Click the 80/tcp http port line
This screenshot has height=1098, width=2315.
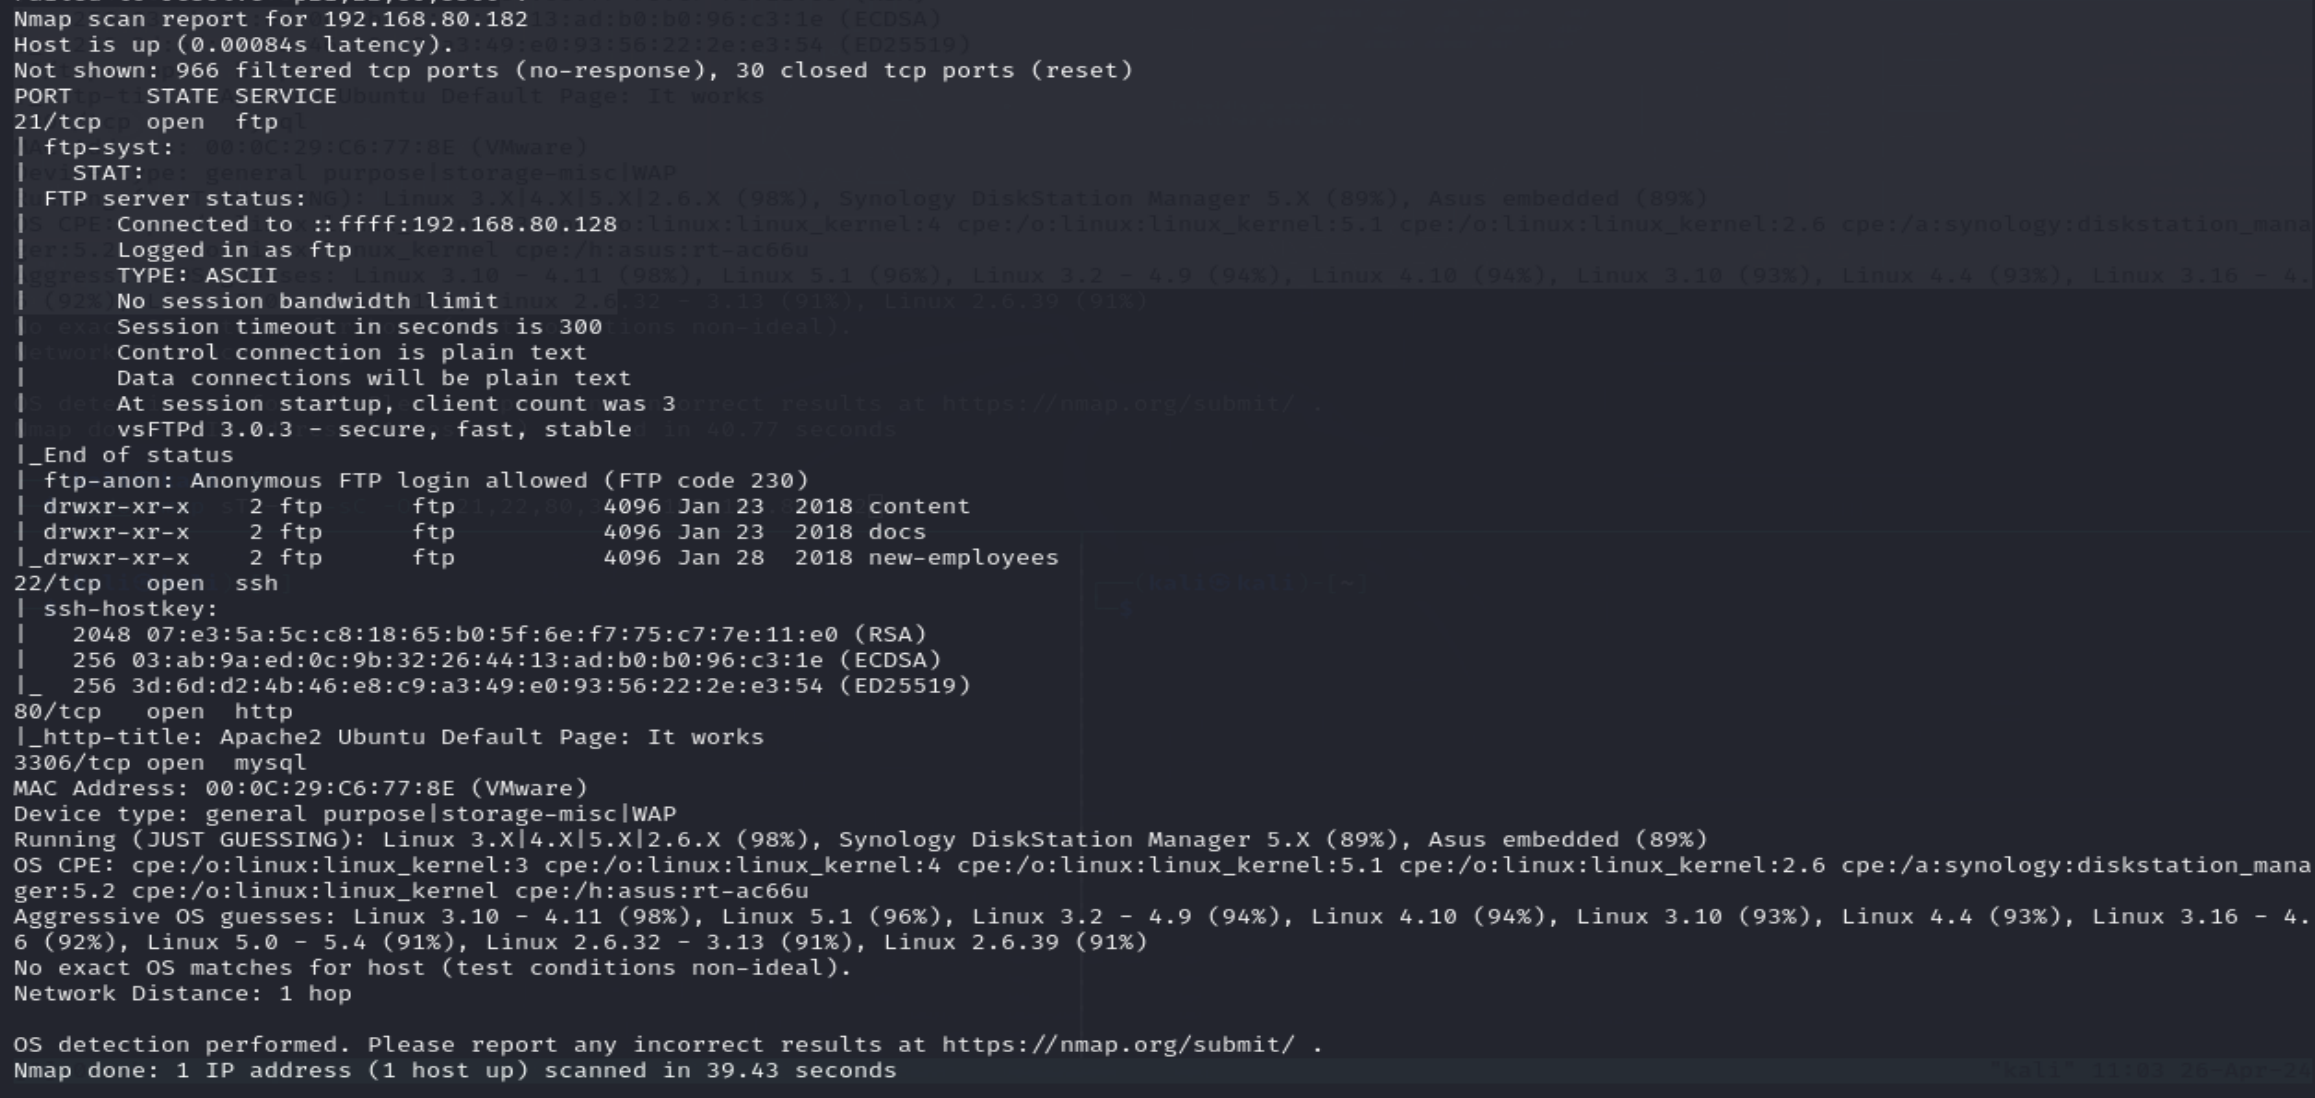(x=153, y=712)
